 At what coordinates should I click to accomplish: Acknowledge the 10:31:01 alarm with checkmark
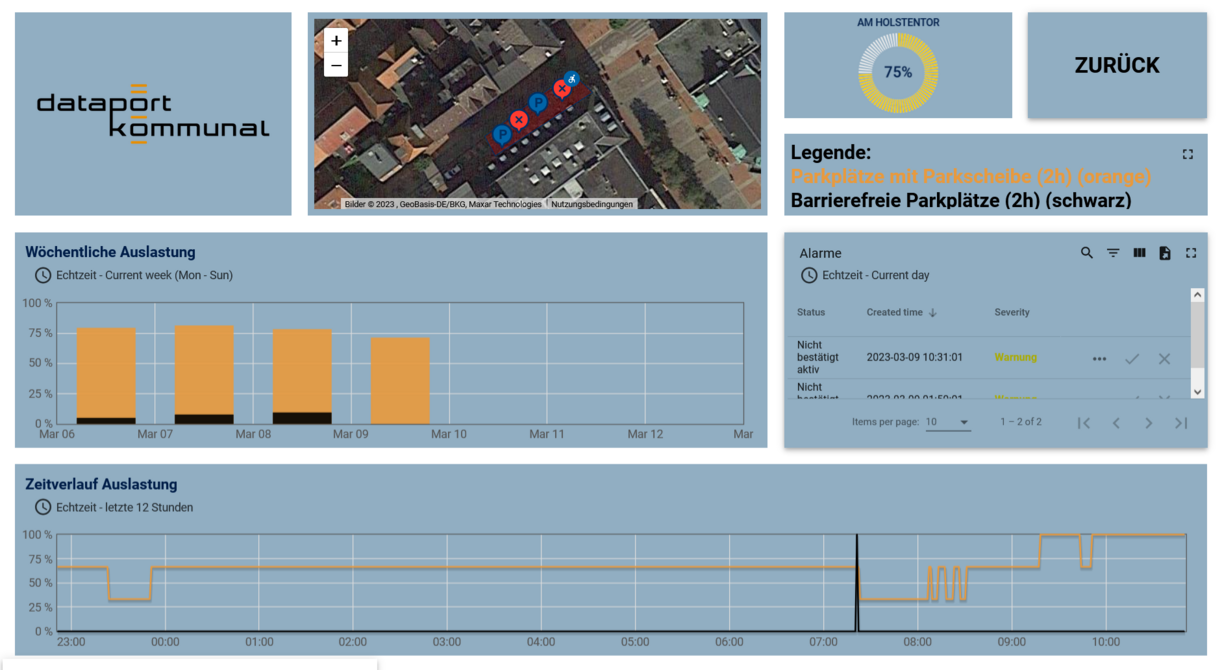[1132, 358]
